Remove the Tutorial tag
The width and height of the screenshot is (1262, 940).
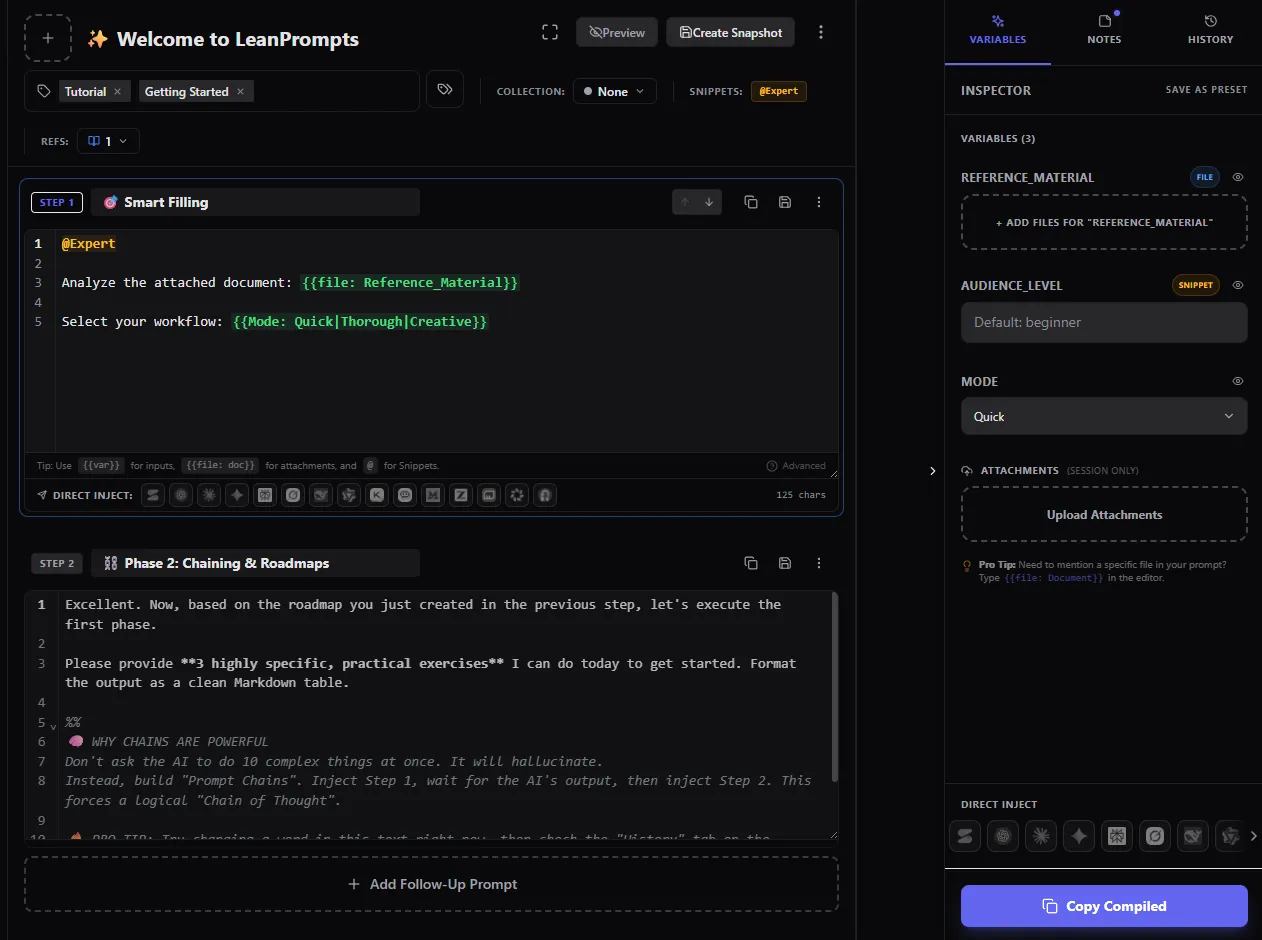click(x=117, y=92)
